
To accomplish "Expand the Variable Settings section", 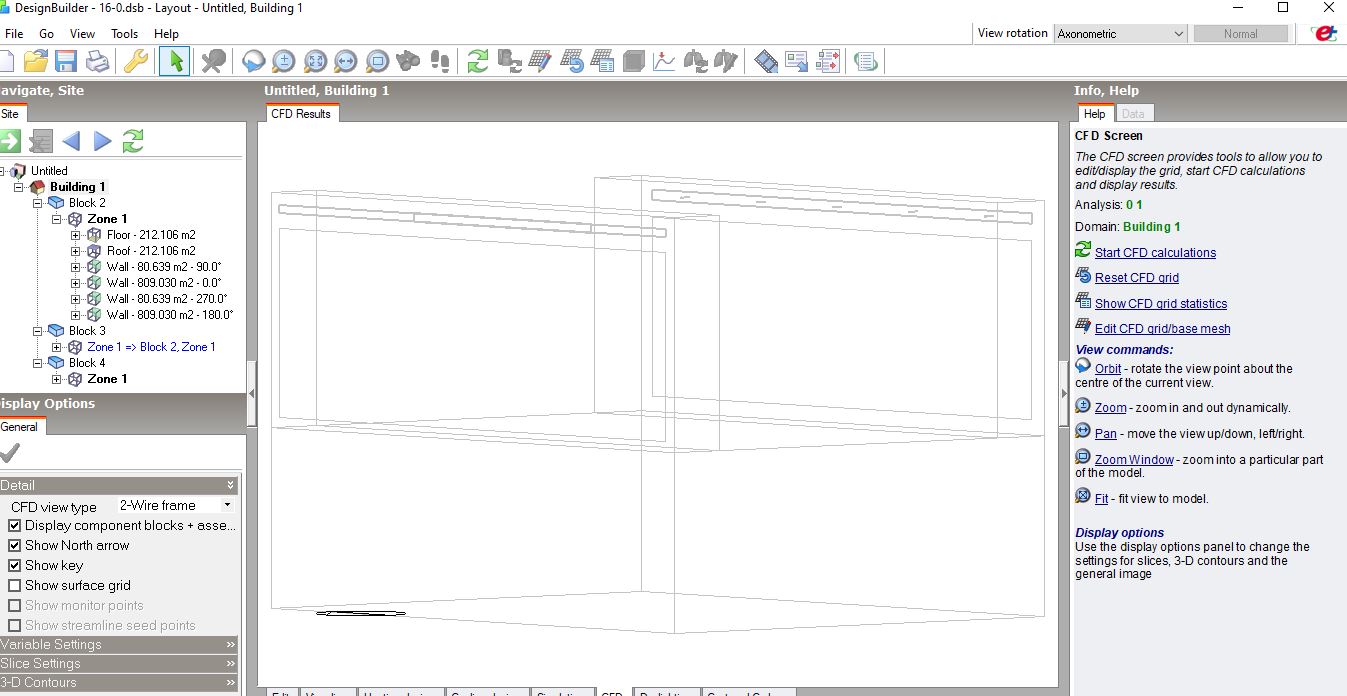I will point(119,644).
